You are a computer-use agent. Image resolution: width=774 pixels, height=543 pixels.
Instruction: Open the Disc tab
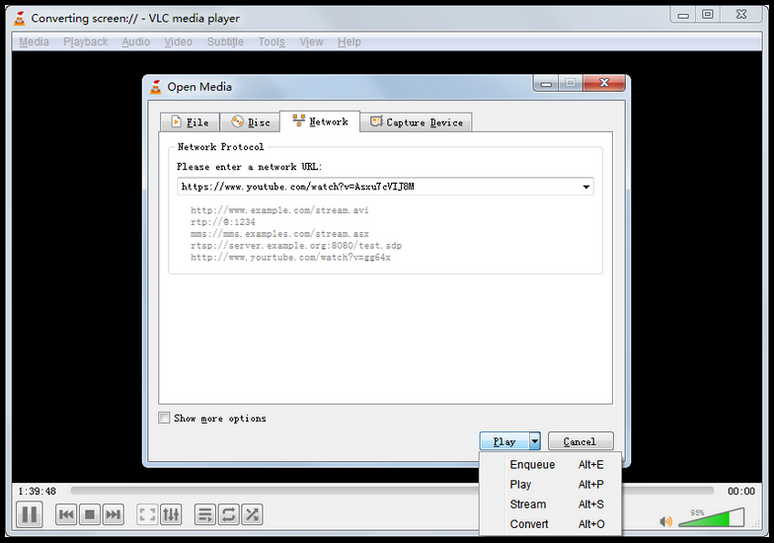tap(250, 122)
